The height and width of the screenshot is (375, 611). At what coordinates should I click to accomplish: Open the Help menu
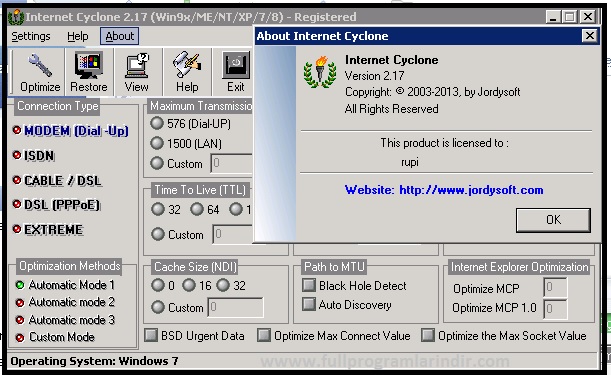click(x=78, y=36)
